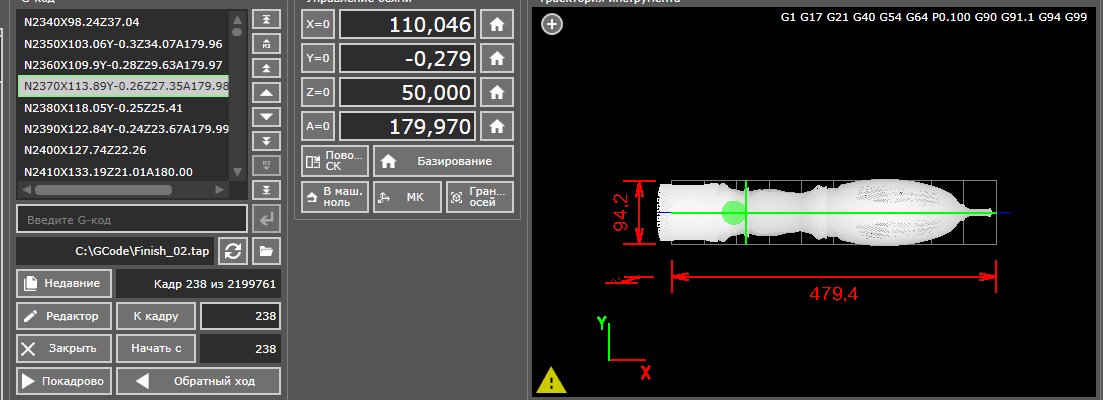The height and width of the screenshot is (400, 1103).
Task: Click the Z position value 50,000
Action: pyautogui.click(x=407, y=91)
